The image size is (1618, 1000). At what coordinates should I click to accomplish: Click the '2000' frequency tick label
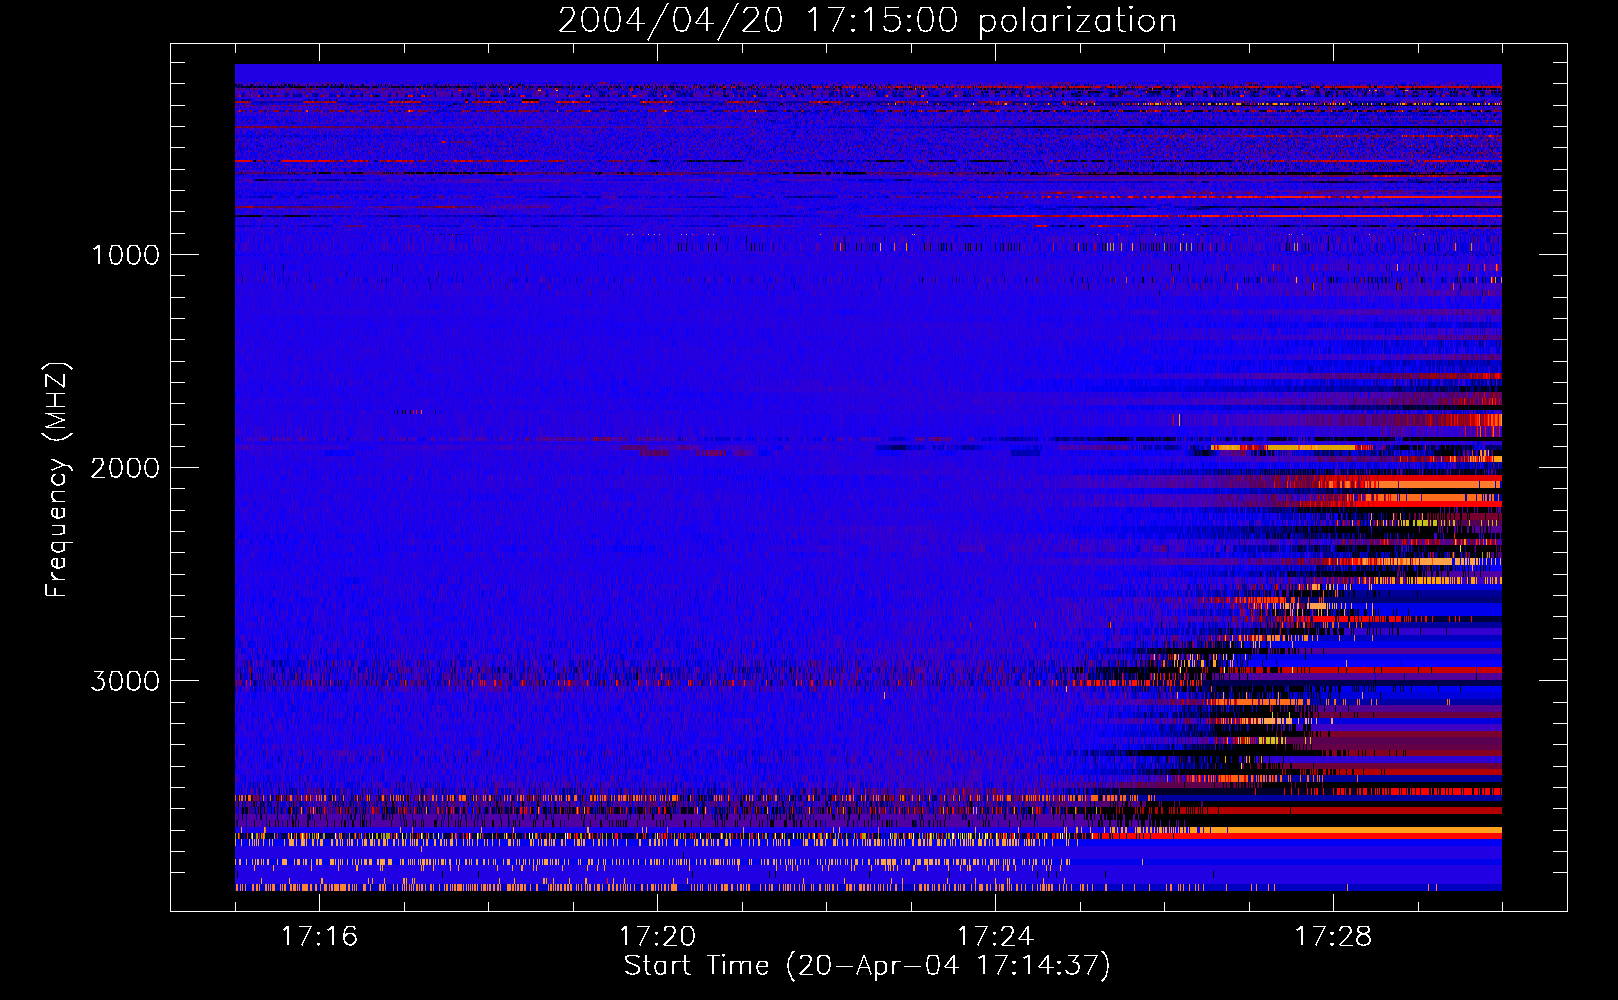(125, 468)
